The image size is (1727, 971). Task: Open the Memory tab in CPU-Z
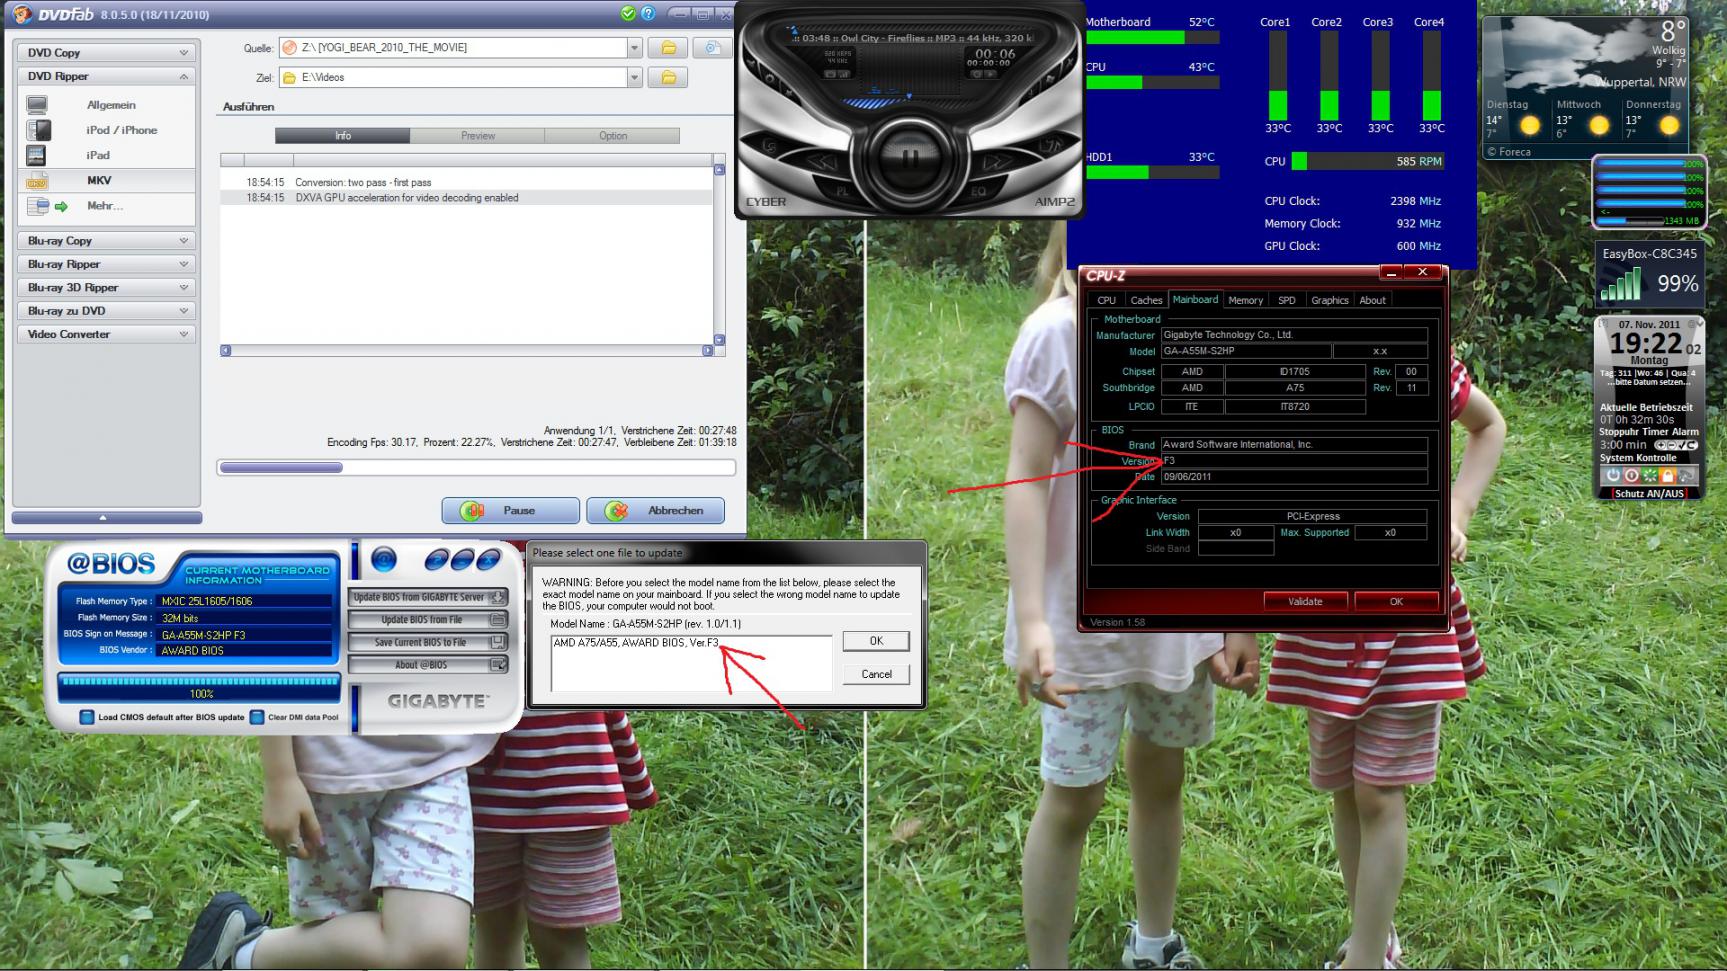[x=1245, y=300]
